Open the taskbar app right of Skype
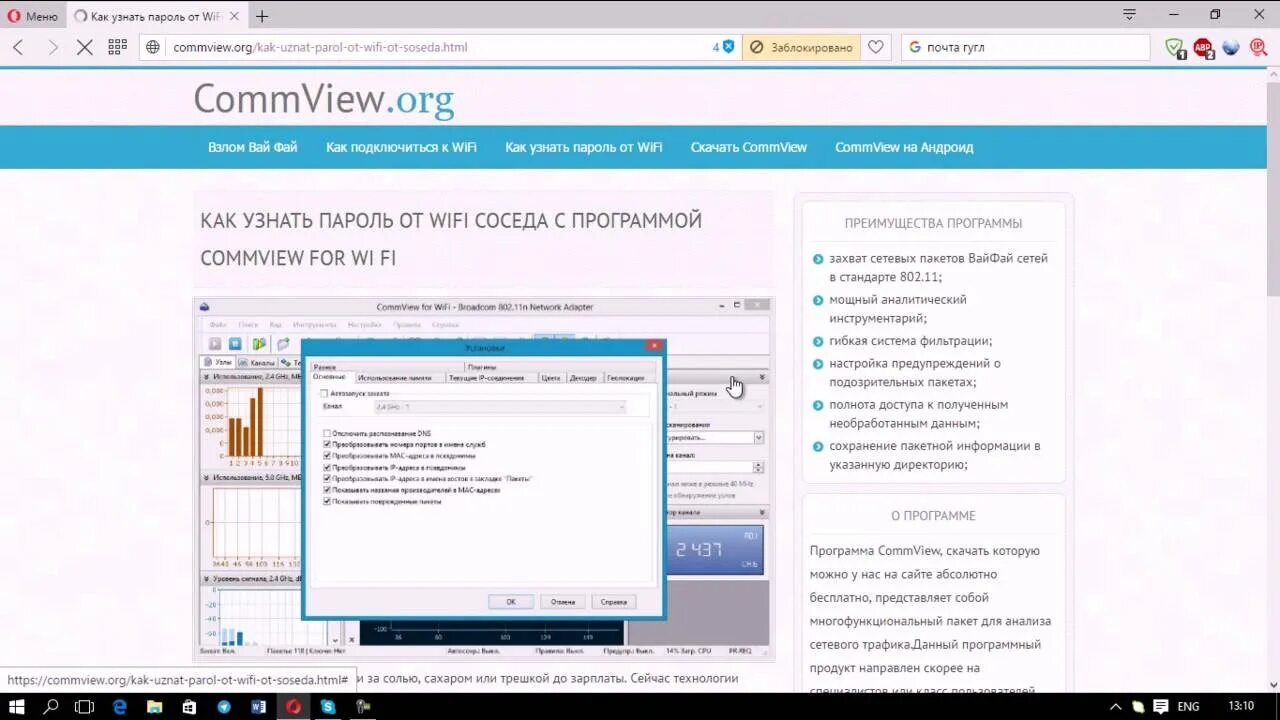1280x720 pixels. click(x=363, y=706)
